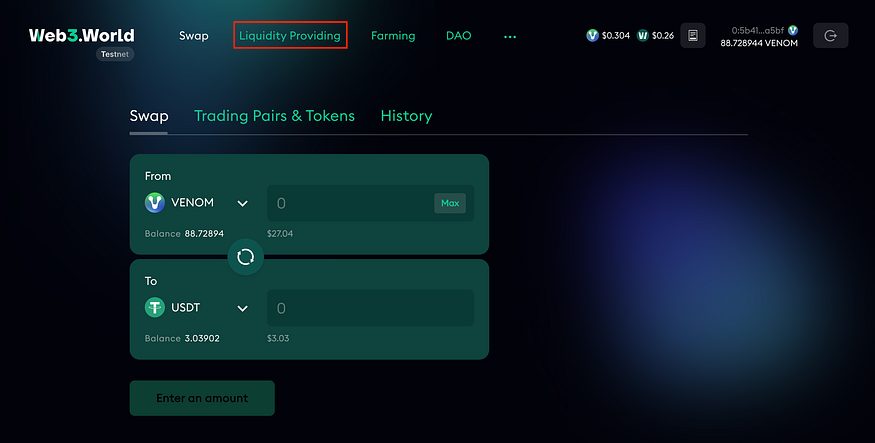Click the From amount input field
Image resolution: width=875 pixels, height=443 pixels.
tap(370, 203)
